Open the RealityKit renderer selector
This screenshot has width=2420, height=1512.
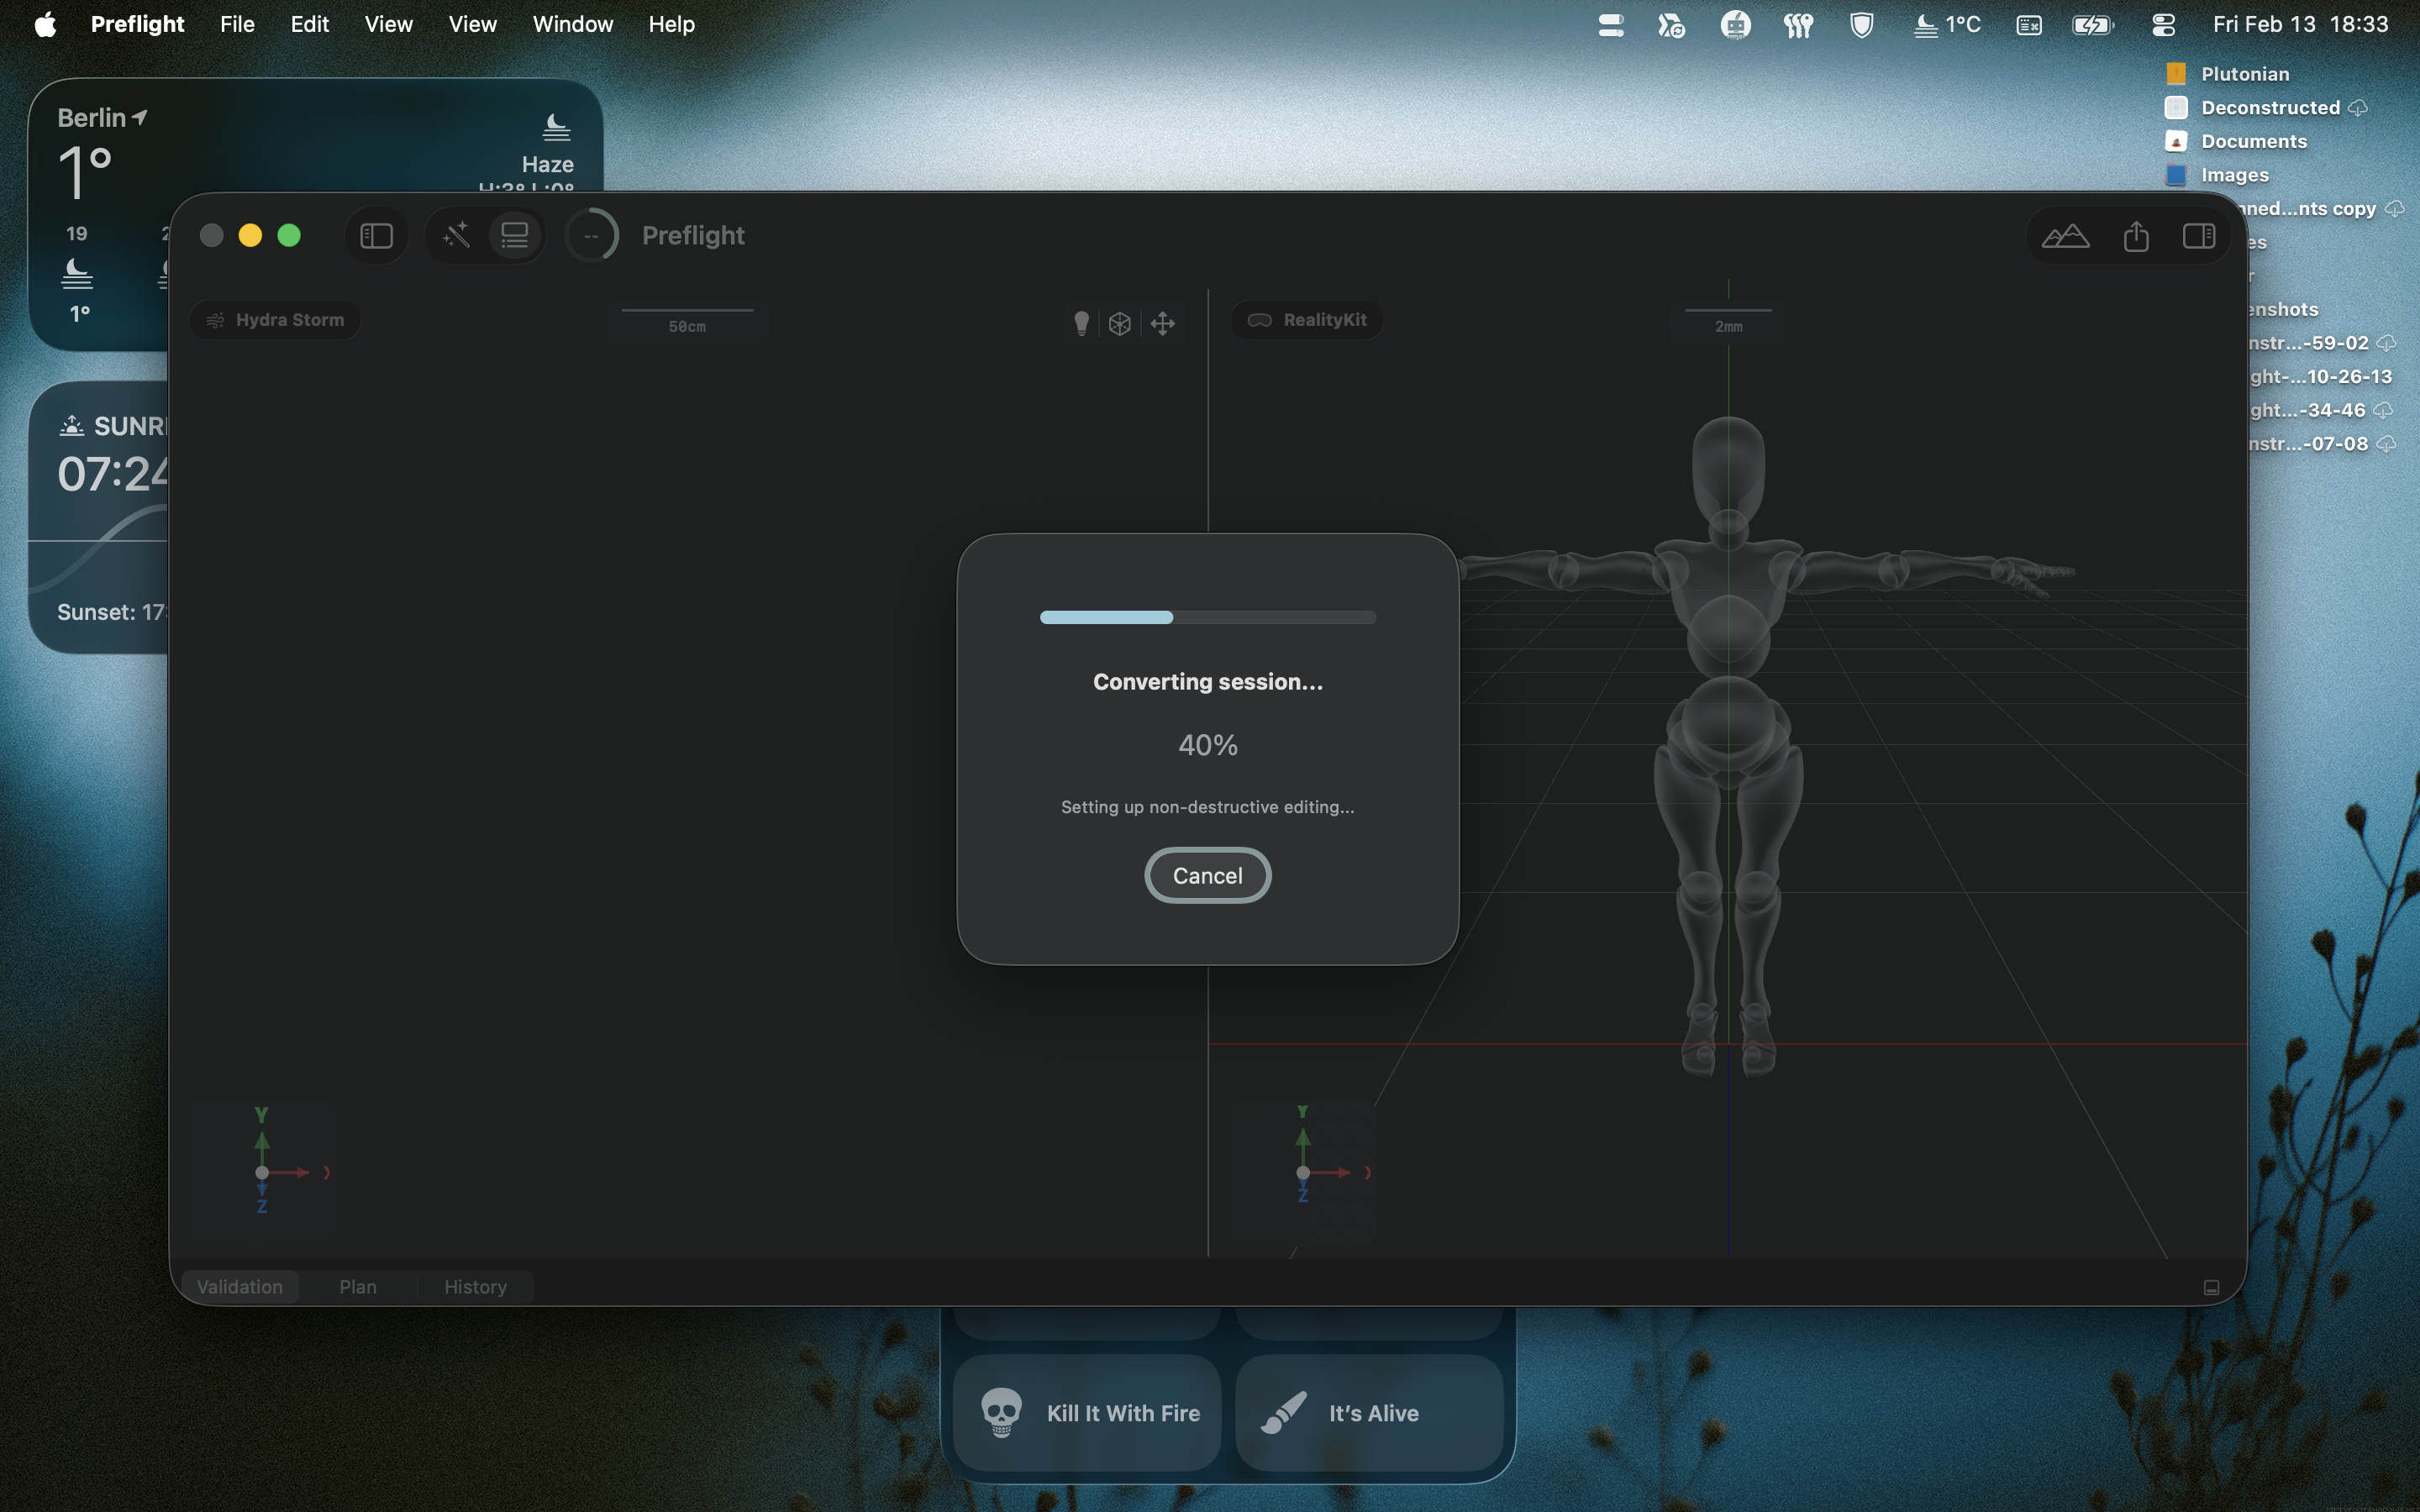(1305, 319)
